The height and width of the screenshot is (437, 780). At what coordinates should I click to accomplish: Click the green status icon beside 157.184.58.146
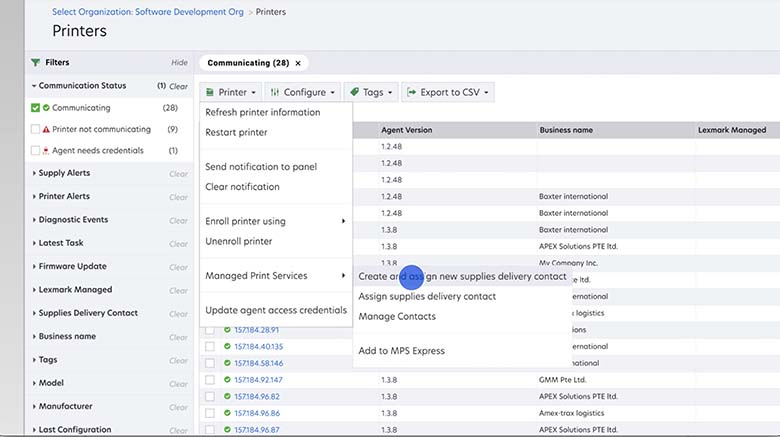[228, 363]
